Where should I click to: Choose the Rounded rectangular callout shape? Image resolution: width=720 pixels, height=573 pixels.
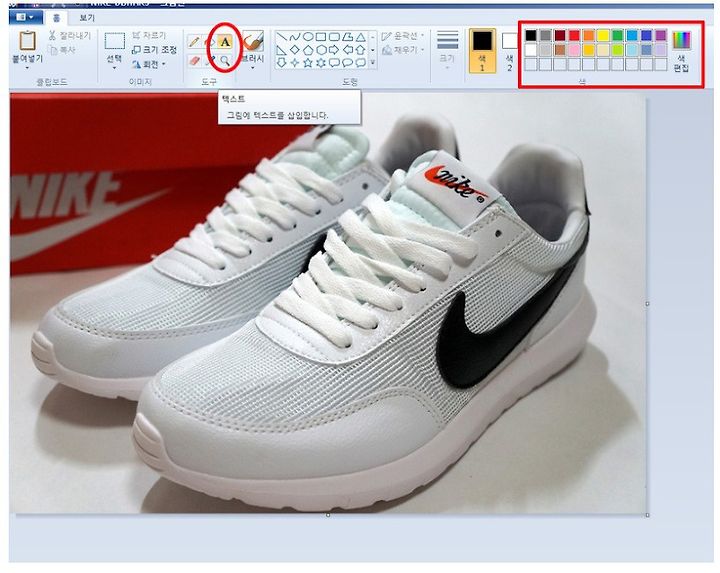coord(334,62)
